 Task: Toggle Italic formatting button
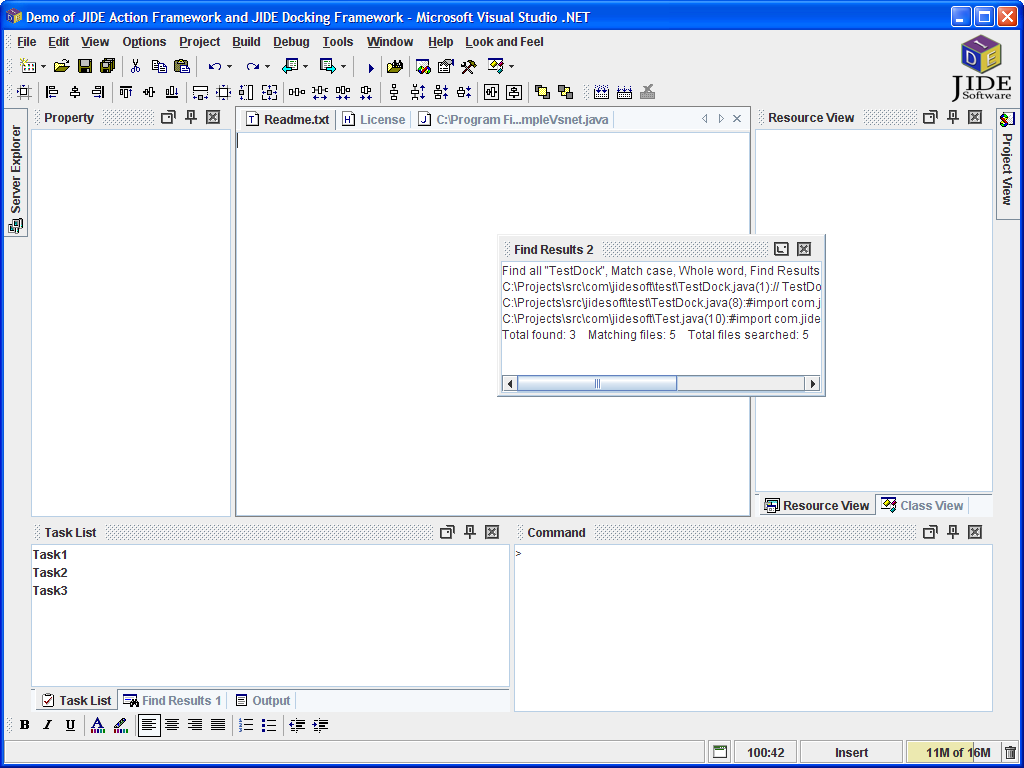[48, 725]
